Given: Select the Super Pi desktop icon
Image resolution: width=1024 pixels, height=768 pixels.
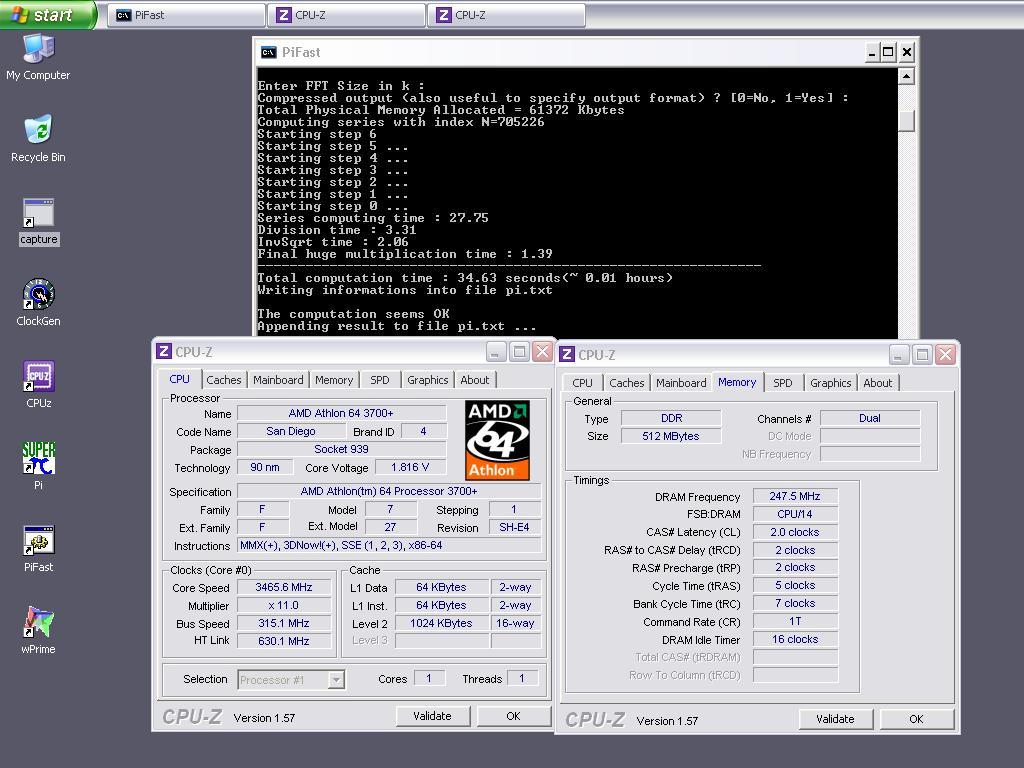Looking at the screenshot, I should (39, 466).
